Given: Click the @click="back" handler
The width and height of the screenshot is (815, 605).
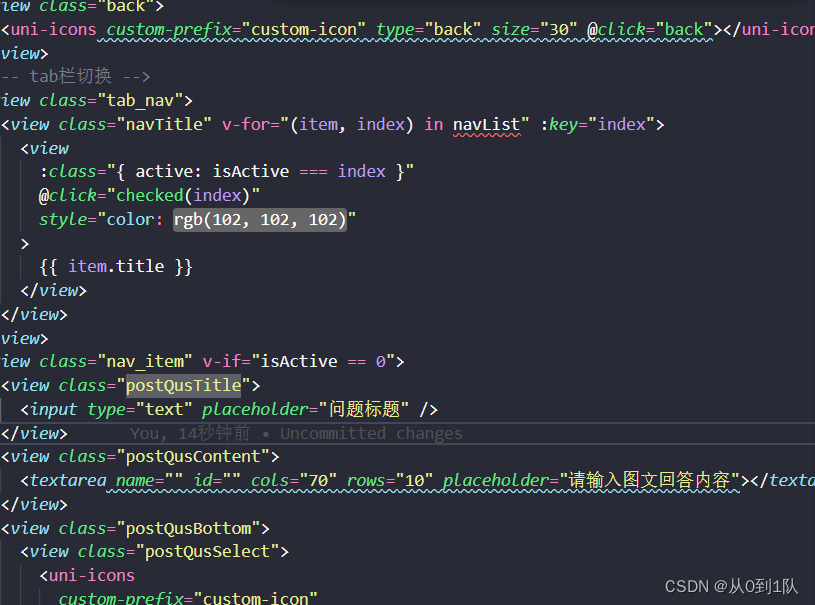Looking at the screenshot, I should click(x=650, y=30).
